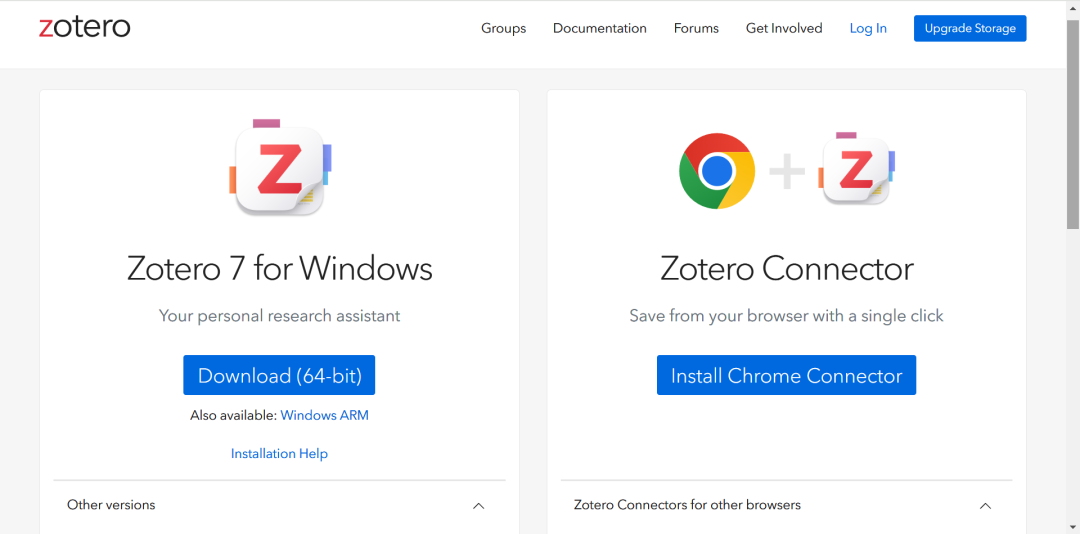Click the Zotero 7 app icon

[279, 169]
